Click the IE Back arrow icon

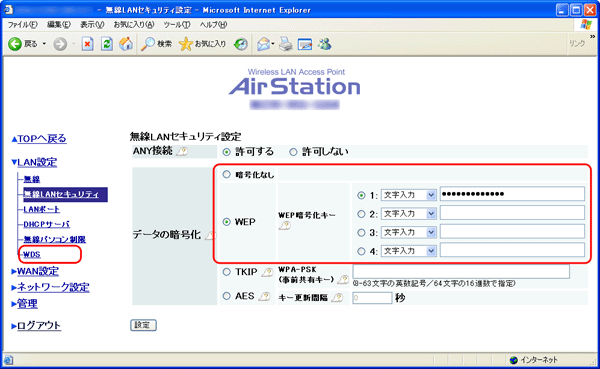(x=15, y=44)
